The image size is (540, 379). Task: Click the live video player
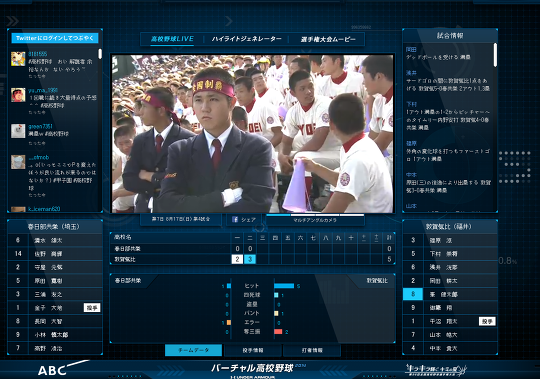coord(252,134)
